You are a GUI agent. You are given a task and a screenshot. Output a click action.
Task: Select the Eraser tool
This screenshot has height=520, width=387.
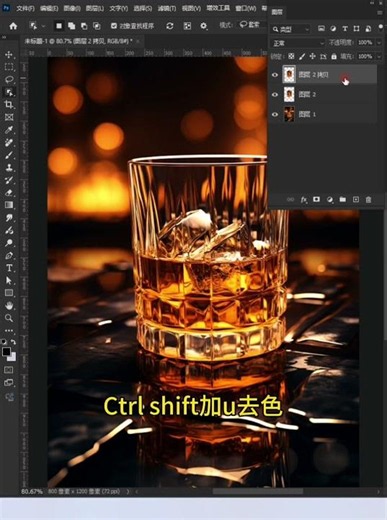(x=9, y=193)
